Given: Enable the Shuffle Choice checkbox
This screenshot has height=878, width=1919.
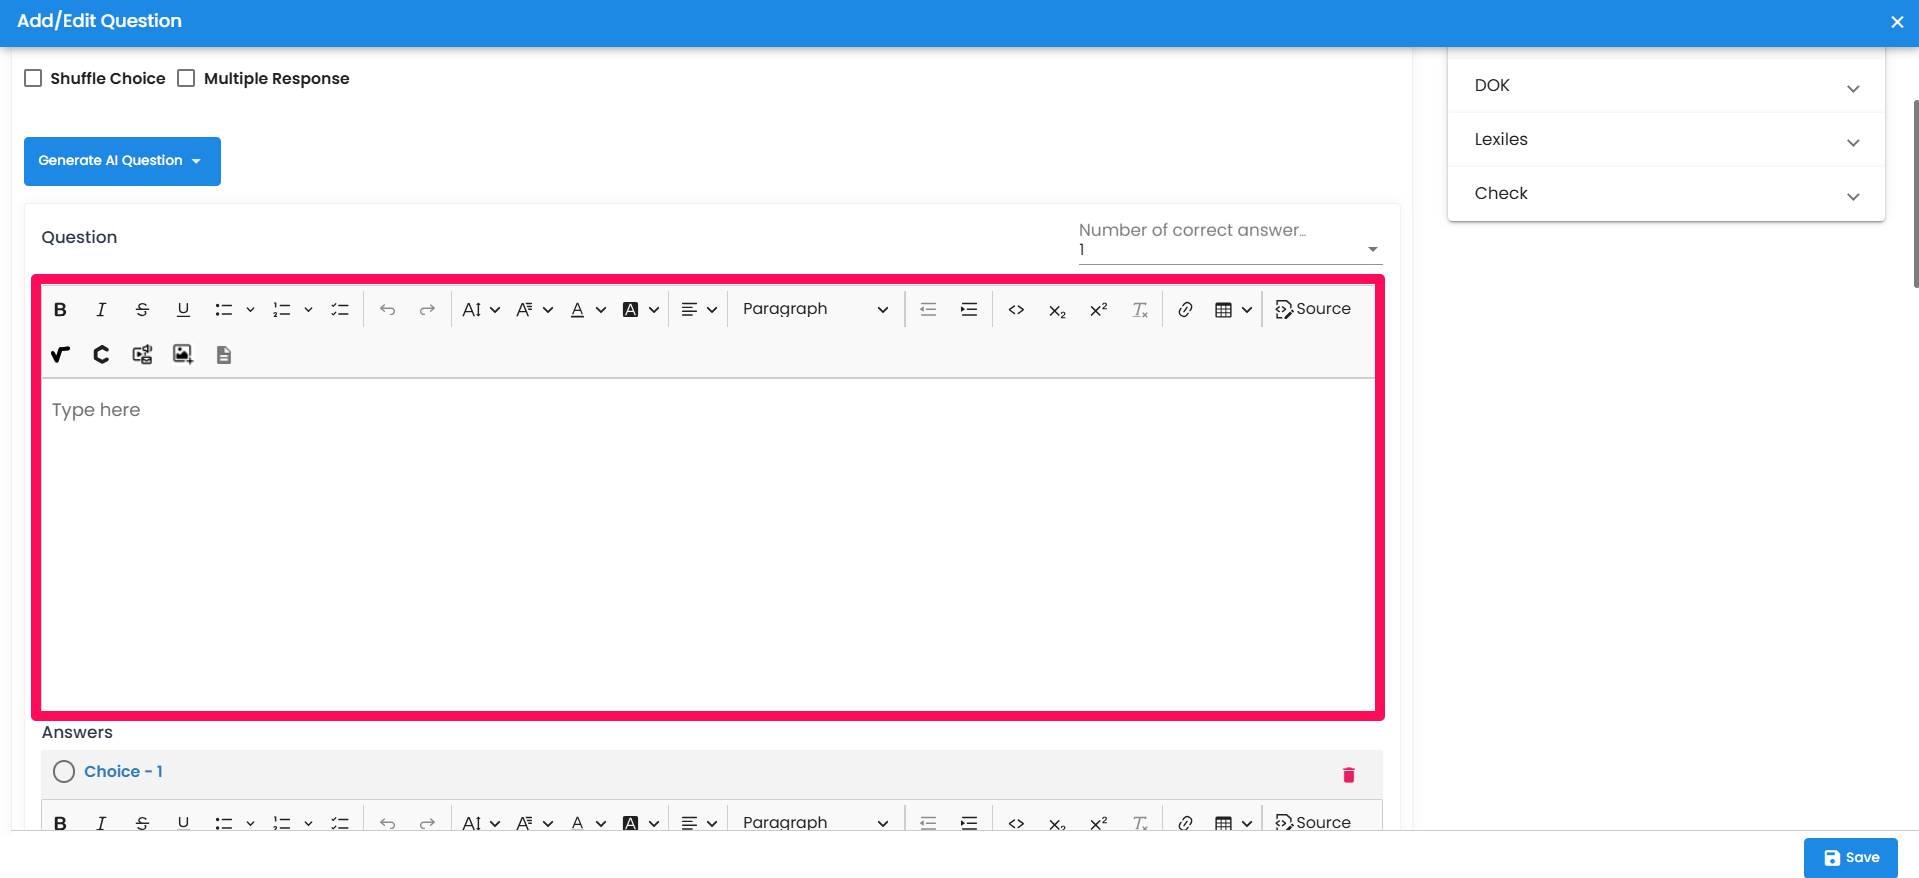Looking at the screenshot, I should 33,78.
